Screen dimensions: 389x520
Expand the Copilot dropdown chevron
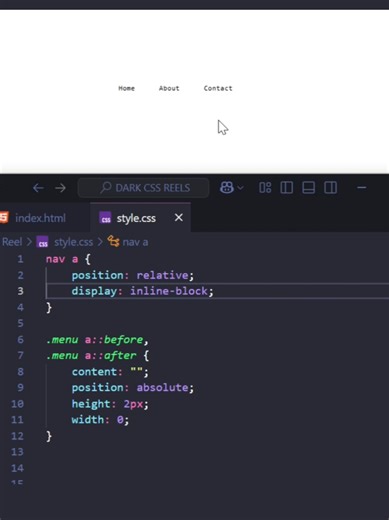coord(240,188)
